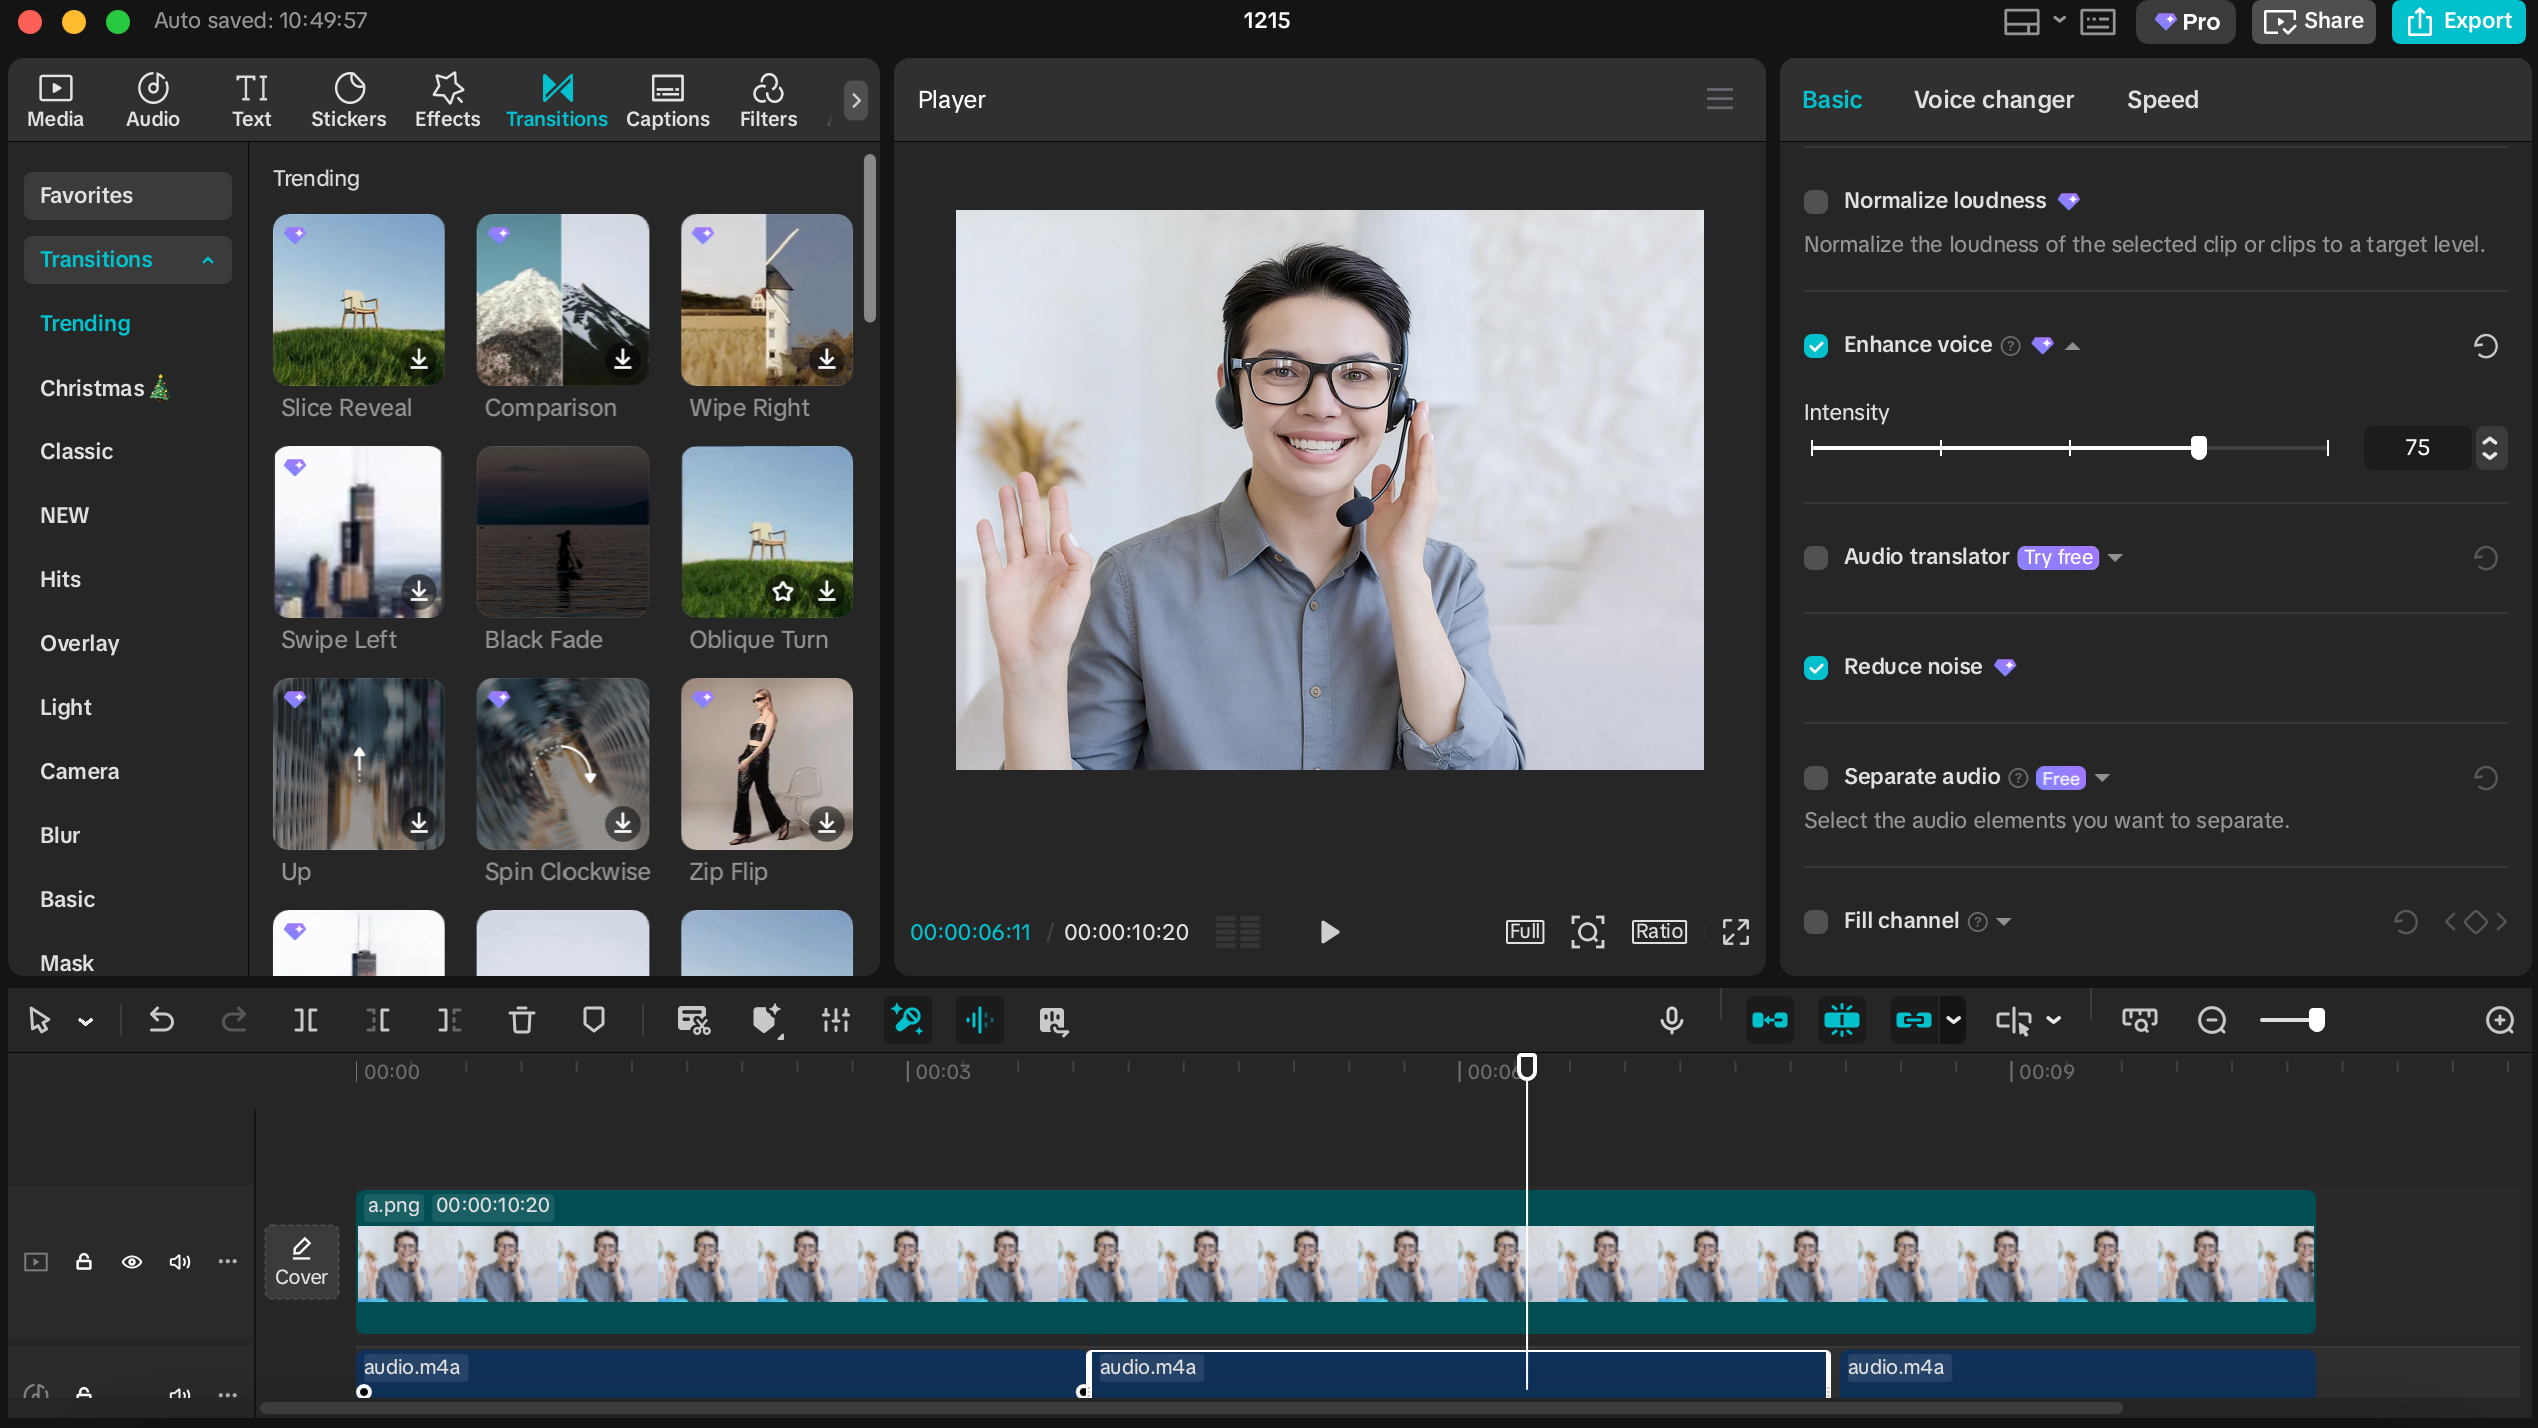This screenshot has width=2538, height=1428.
Task: Open the Transitions panel
Action: click(x=556, y=99)
